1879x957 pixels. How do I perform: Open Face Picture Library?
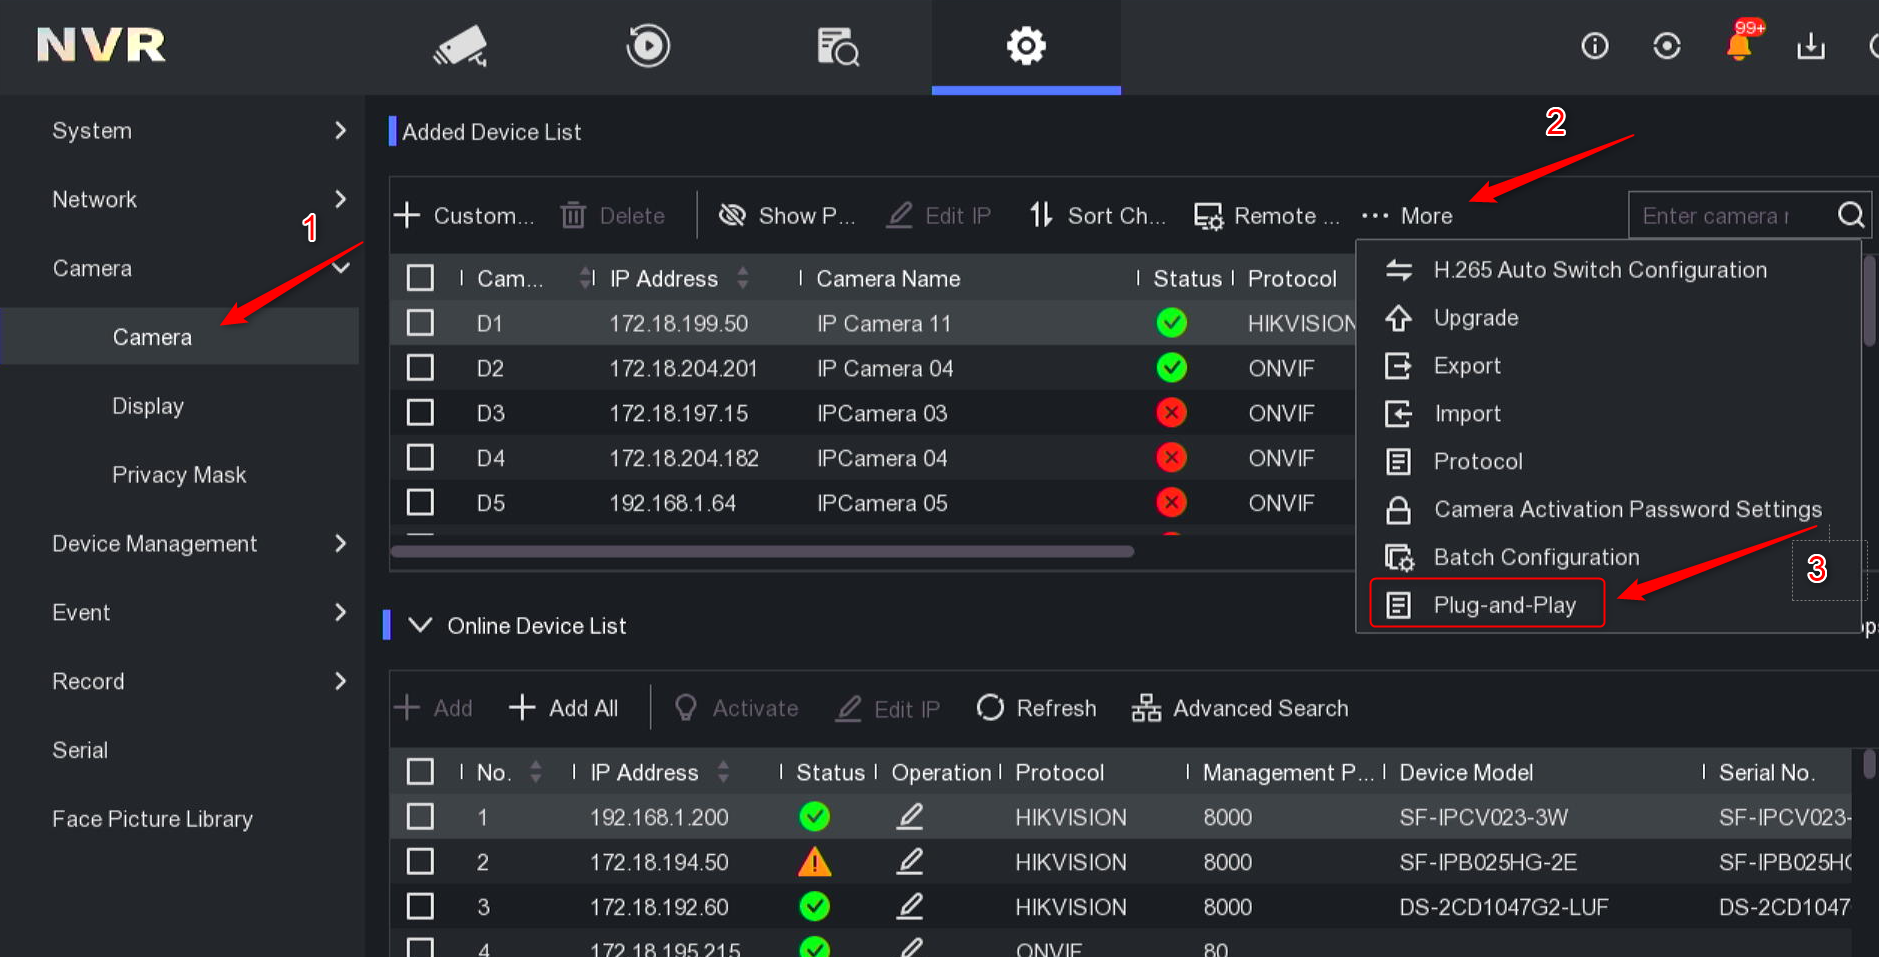click(x=152, y=819)
